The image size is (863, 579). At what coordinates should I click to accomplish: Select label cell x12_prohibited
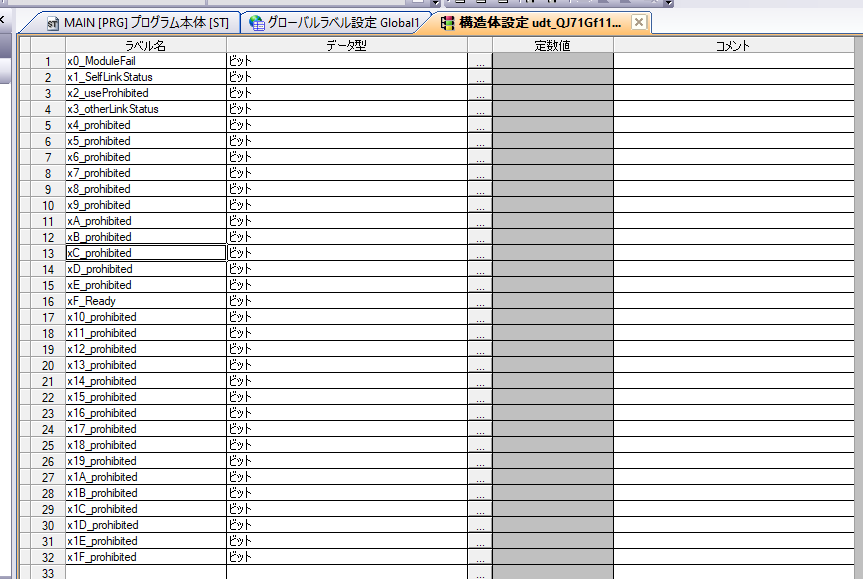click(146, 349)
